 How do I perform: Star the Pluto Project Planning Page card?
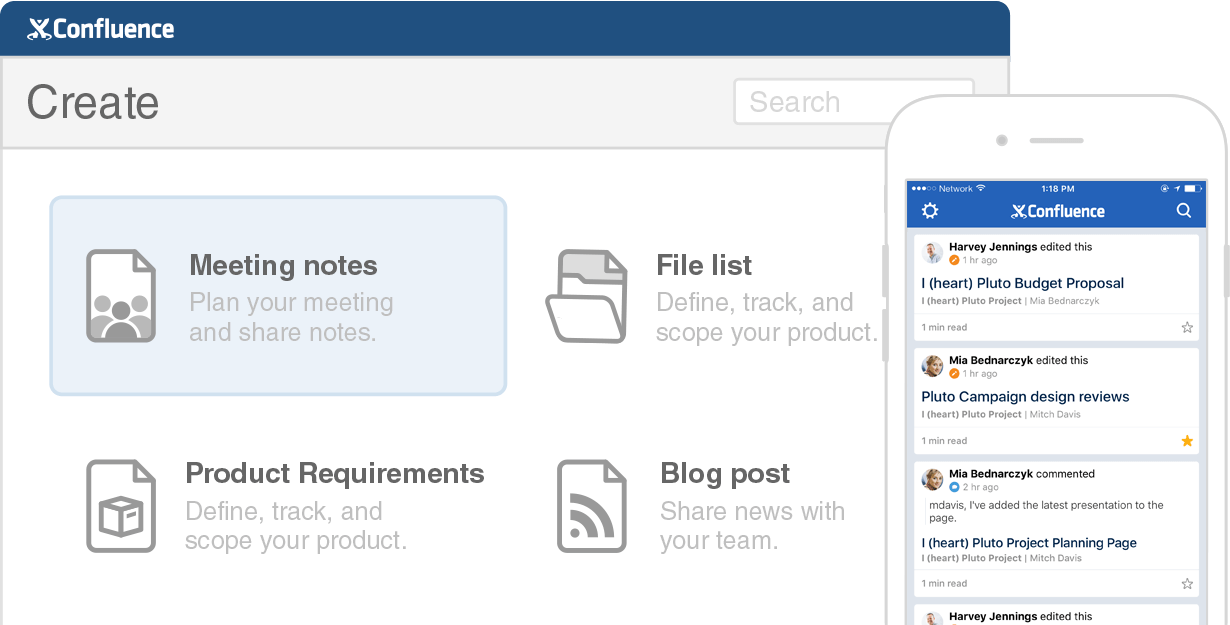coord(1187,584)
